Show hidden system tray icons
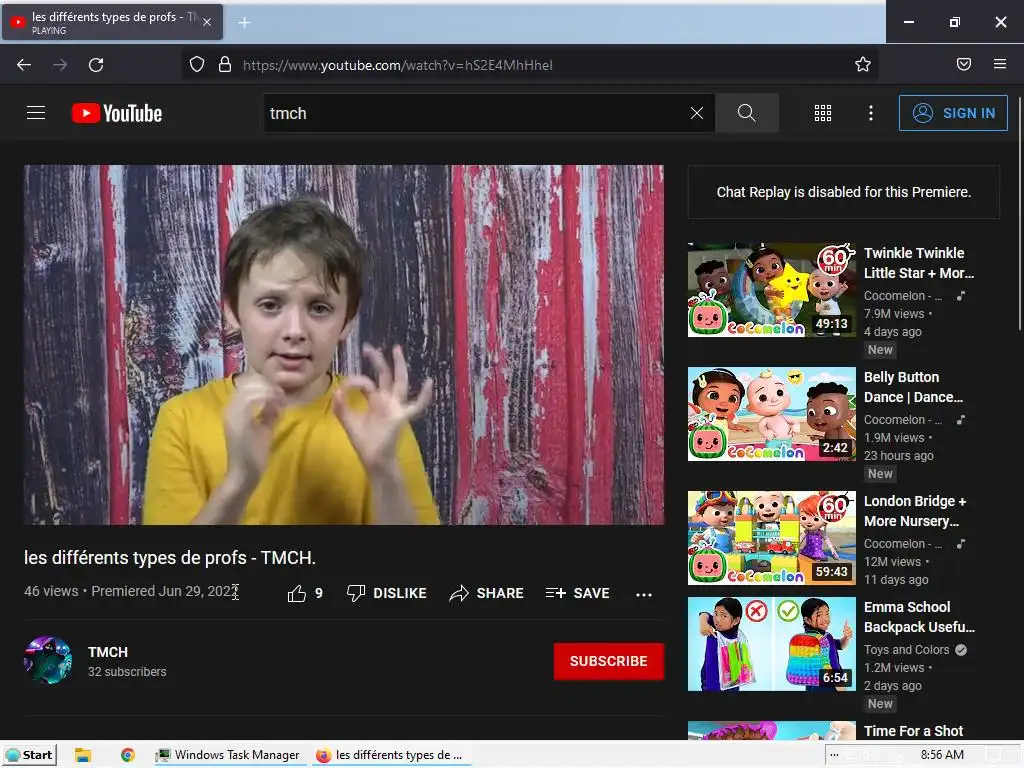This screenshot has width=1024, height=768. pos(834,755)
